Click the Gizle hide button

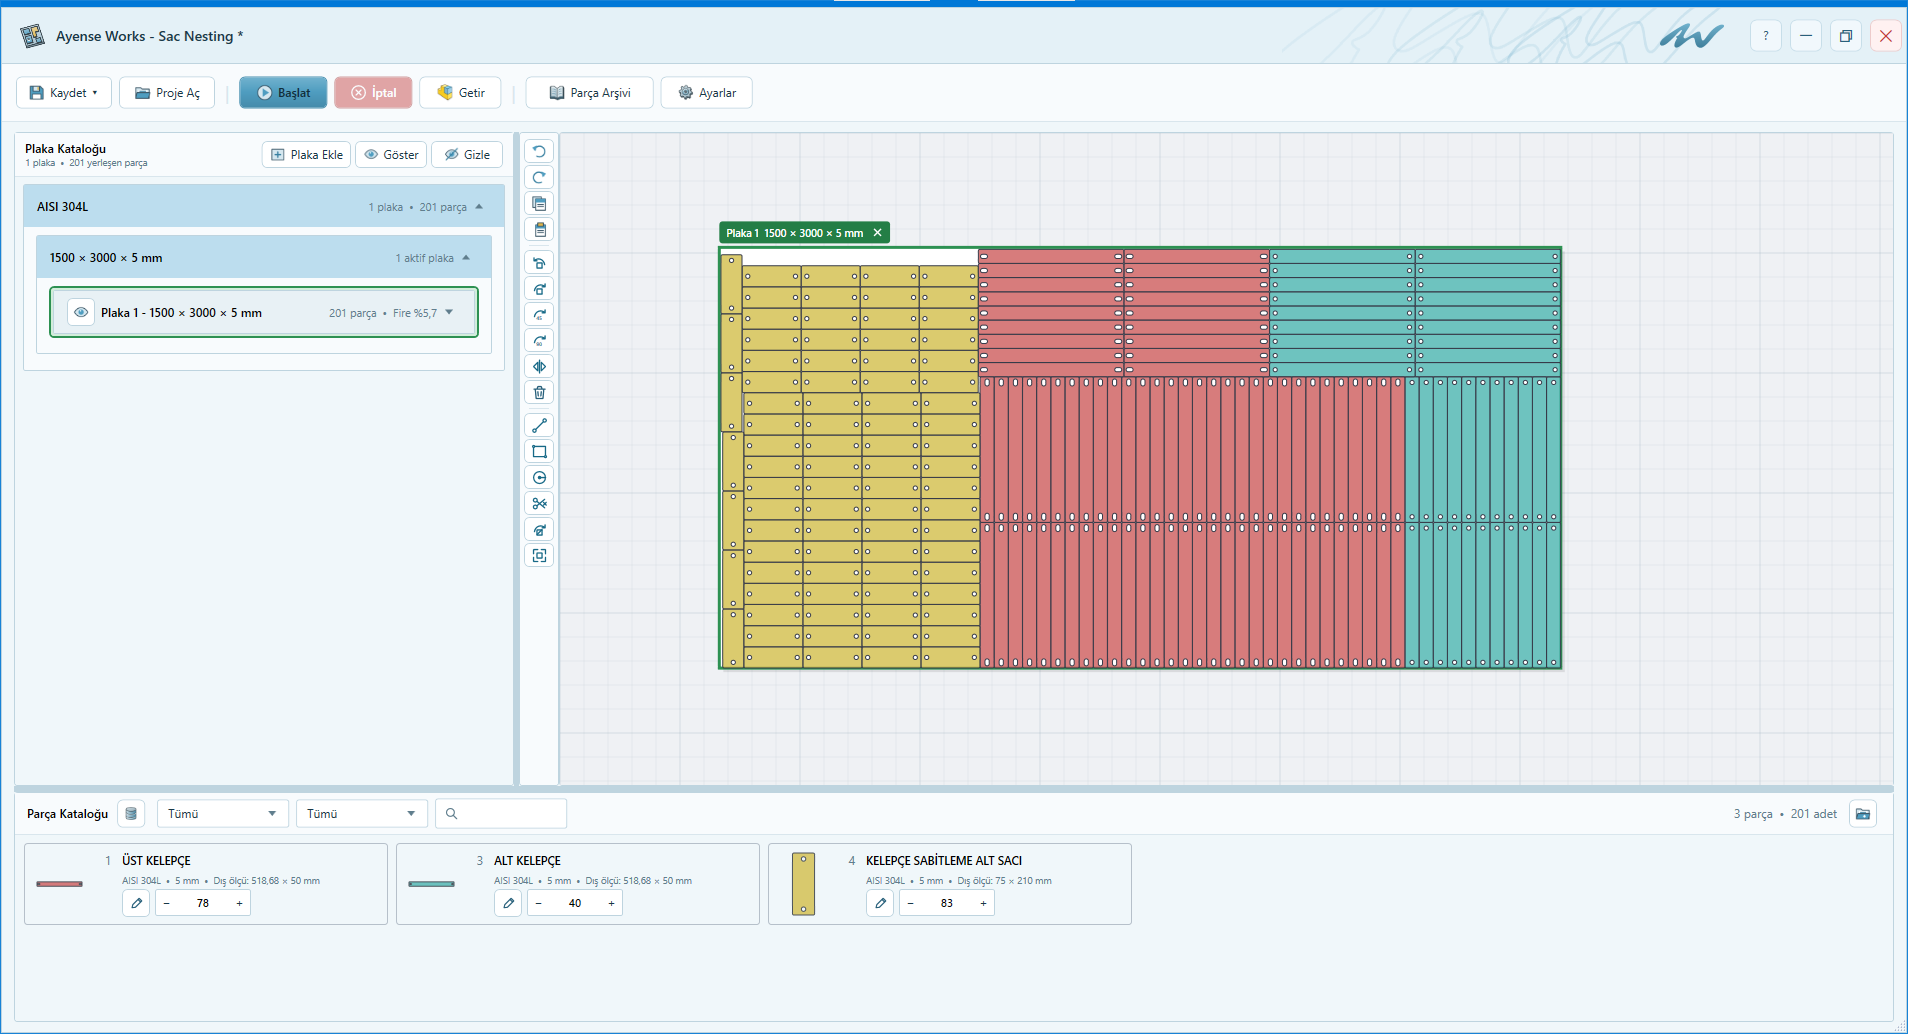467,155
